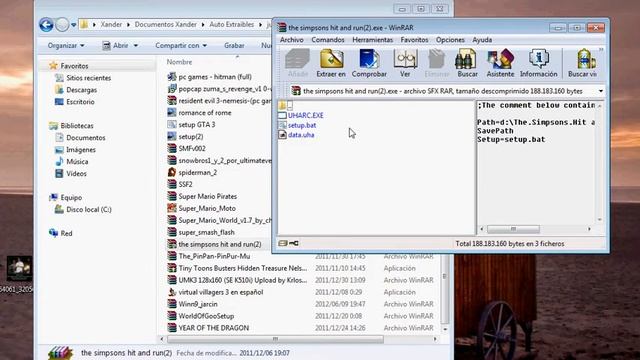The width and height of the screenshot is (640, 360).
Task: Open the Organizar dropdown in Explorer
Action: [66, 46]
